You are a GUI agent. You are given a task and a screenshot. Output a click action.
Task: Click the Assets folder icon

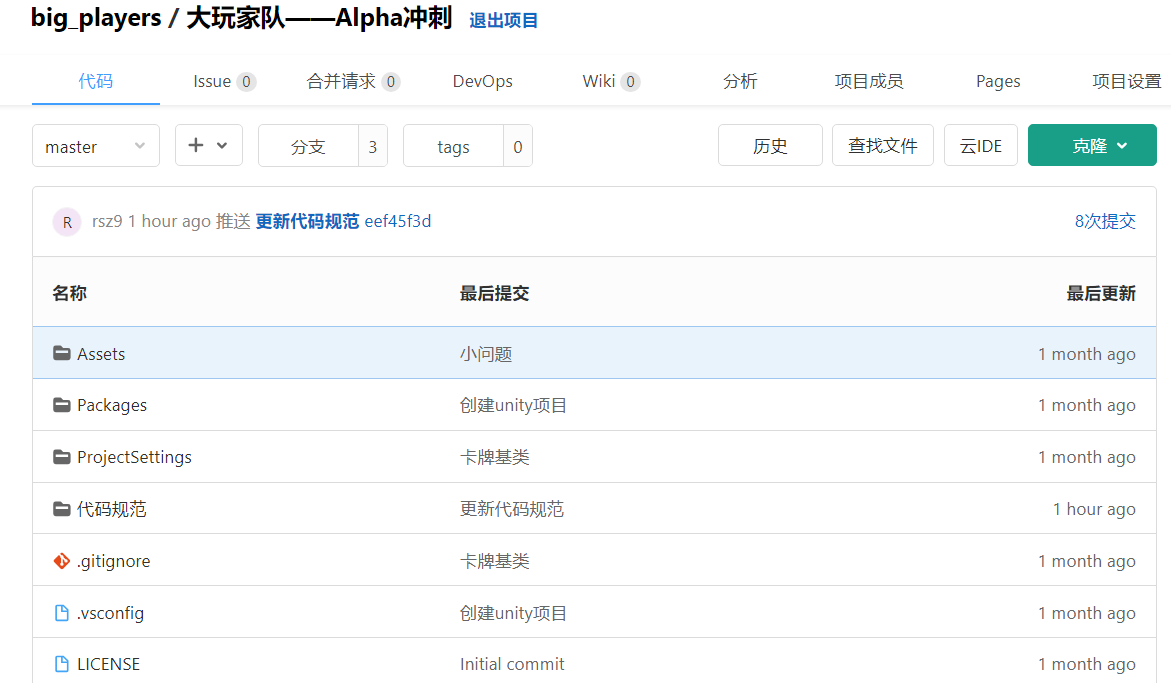(x=62, y=353)
